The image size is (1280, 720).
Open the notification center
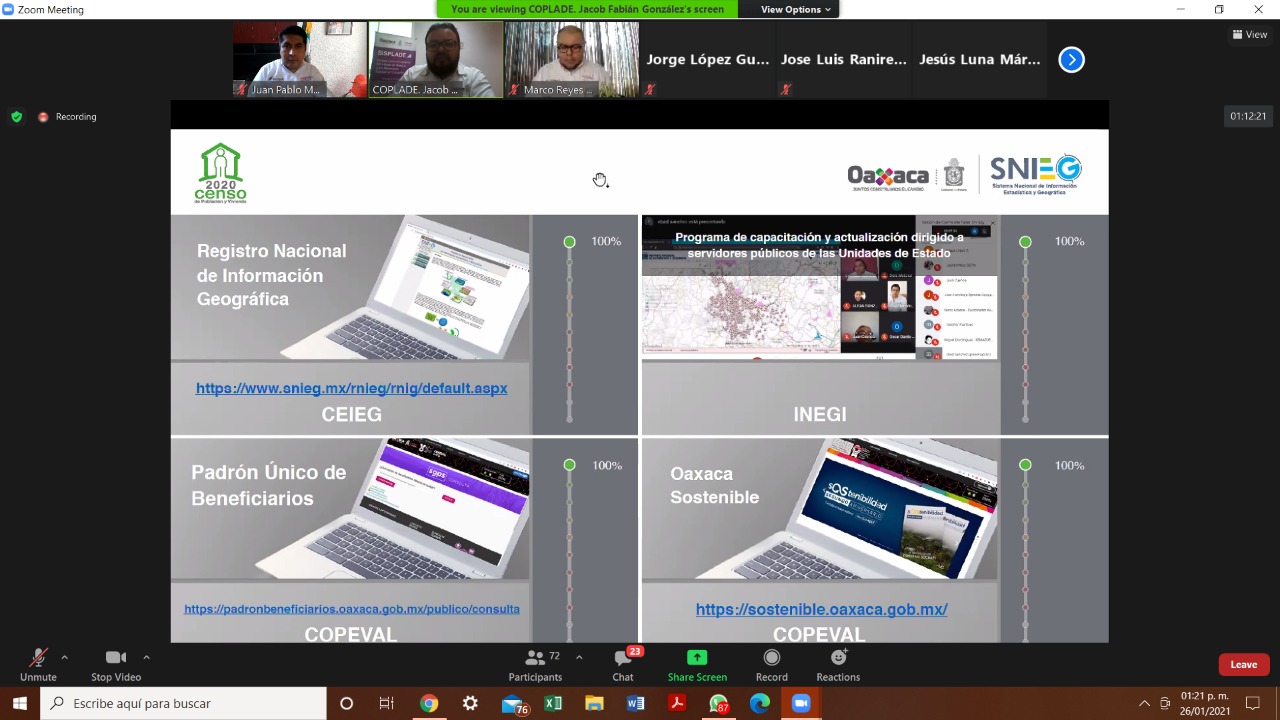click(x=1253, y=703)
